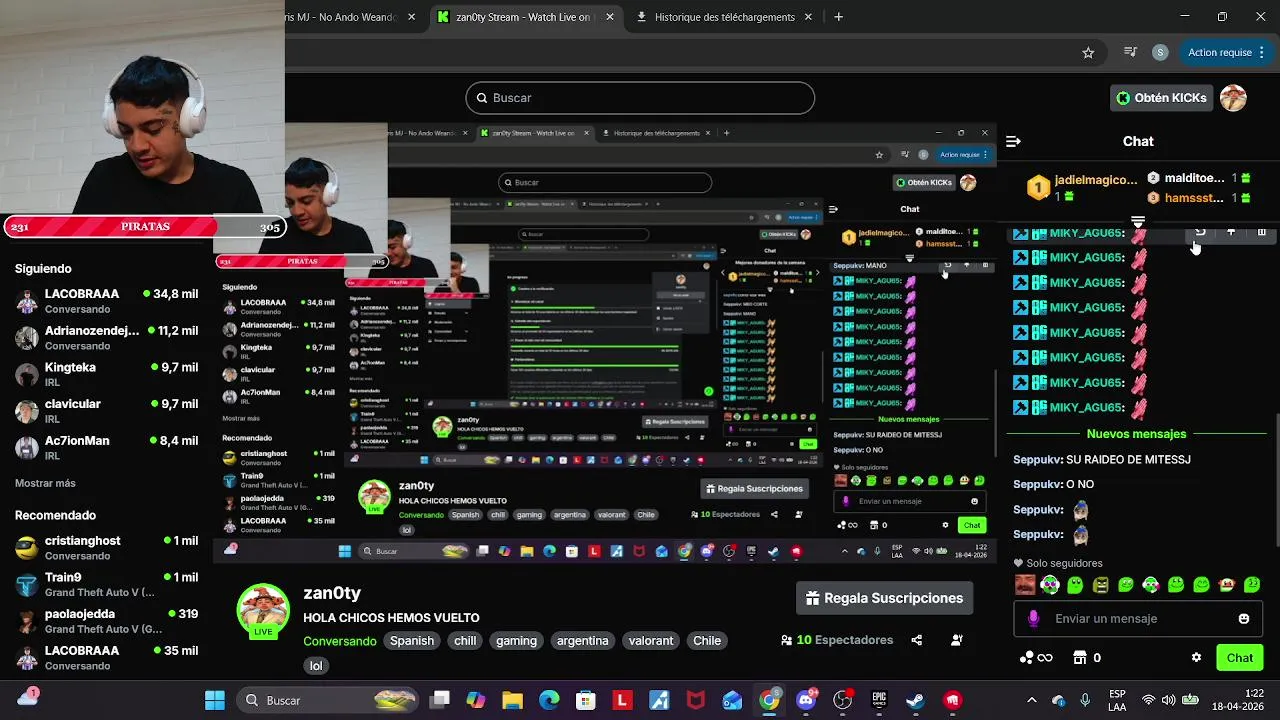
Task: Open a new browser tab with plus
Action: [x=838, y=17]
